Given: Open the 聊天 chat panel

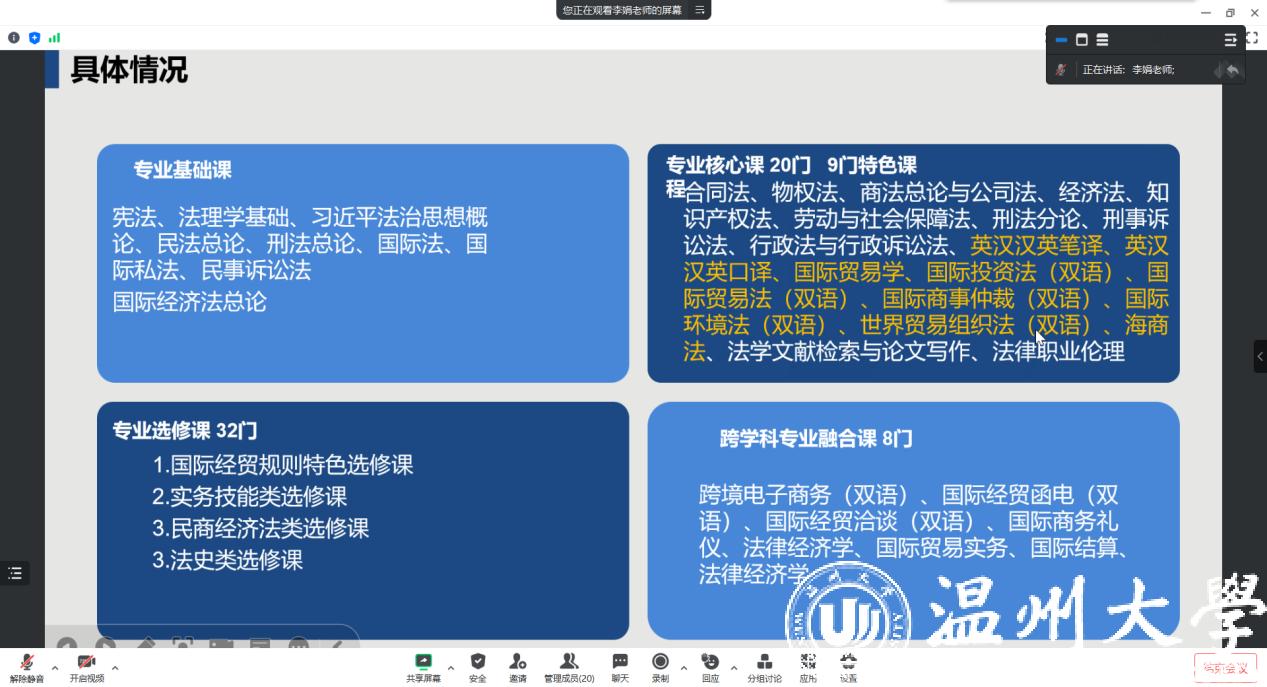Looking at the screenshot, I should point(620,666).
